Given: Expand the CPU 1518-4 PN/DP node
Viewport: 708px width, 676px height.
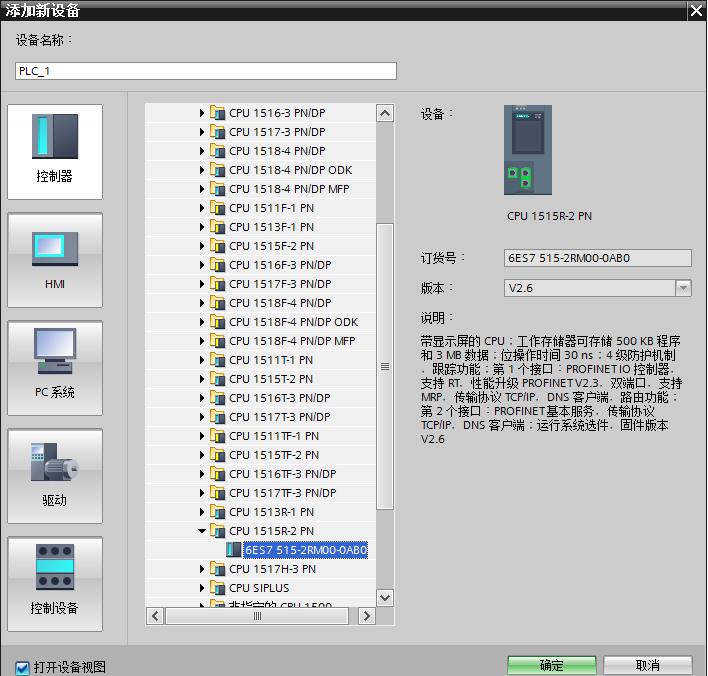Looking at the screenshot, I should point(202,151).
